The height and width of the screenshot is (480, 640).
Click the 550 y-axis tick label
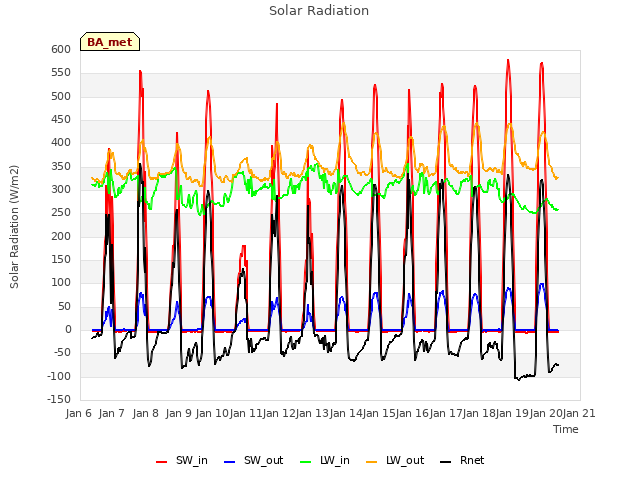coord(61,73)
